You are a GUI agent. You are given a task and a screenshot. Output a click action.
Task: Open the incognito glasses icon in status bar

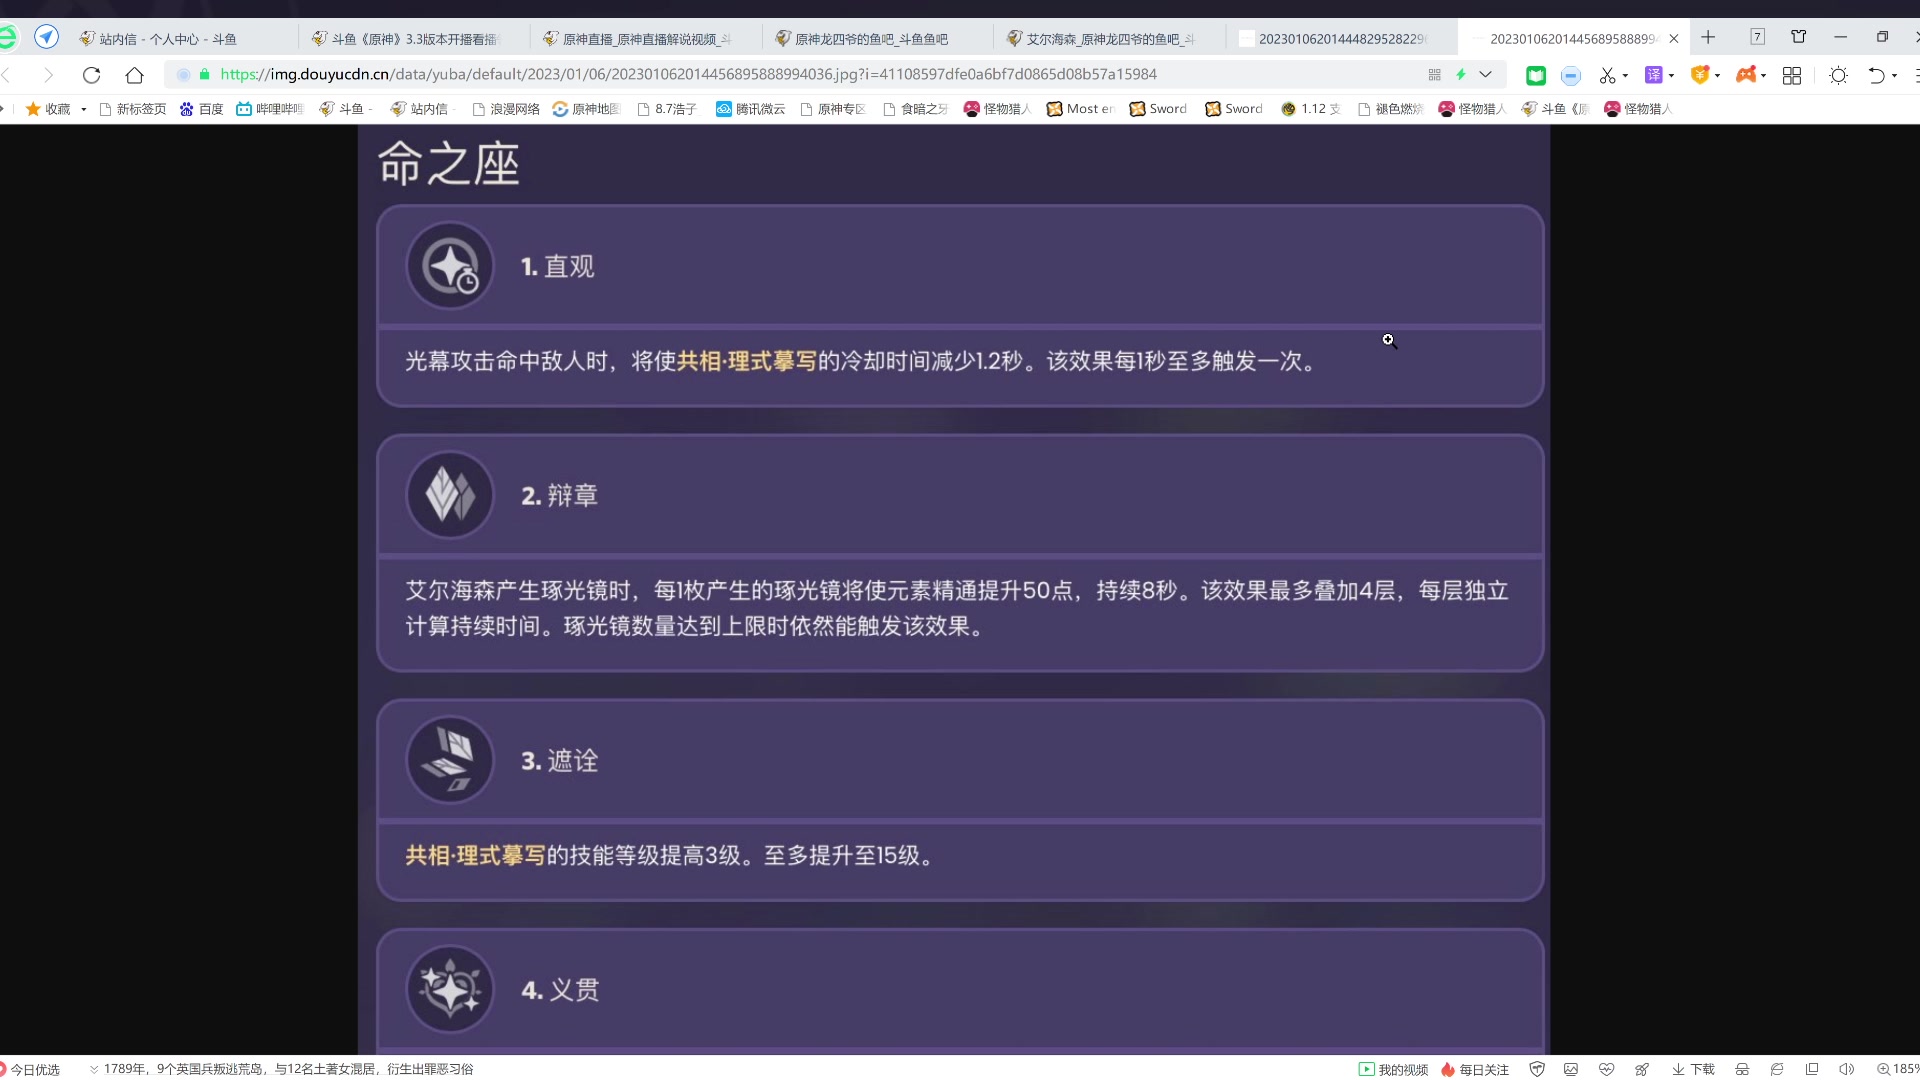[x=1742, y=1069]
